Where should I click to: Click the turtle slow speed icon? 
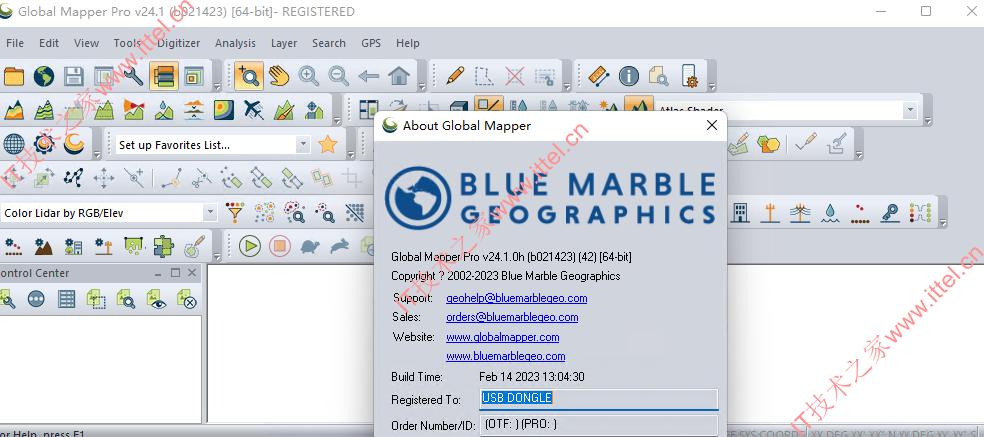[x=309, y=245]
